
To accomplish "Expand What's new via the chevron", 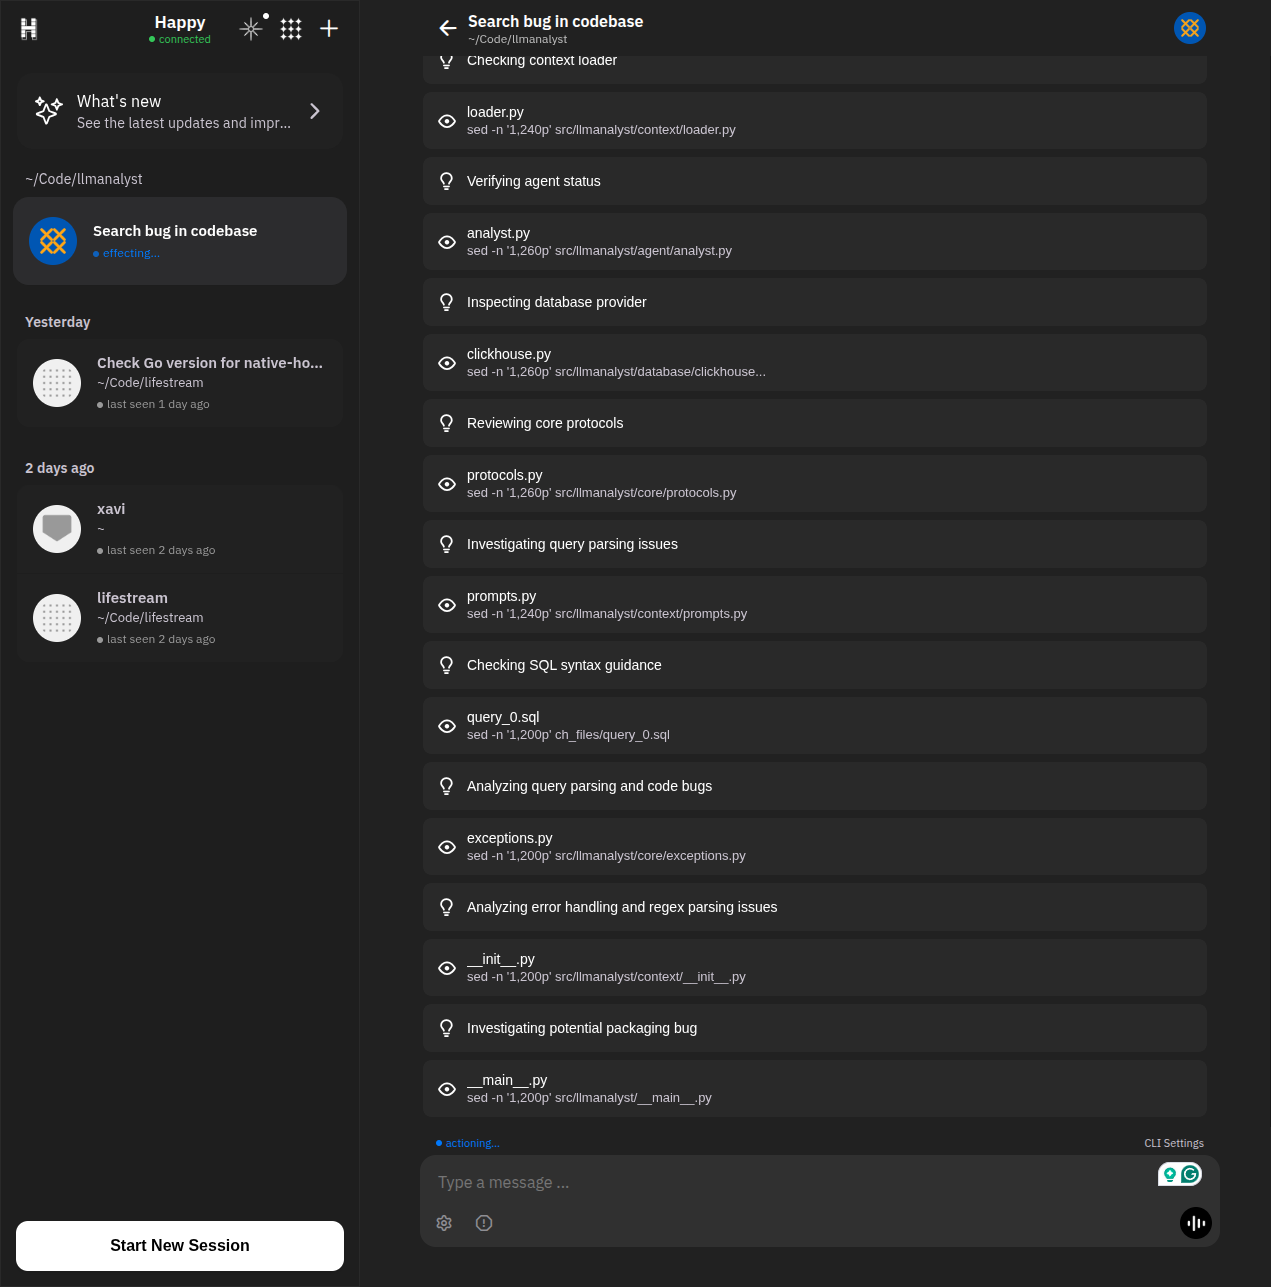I will click(315, 111).
